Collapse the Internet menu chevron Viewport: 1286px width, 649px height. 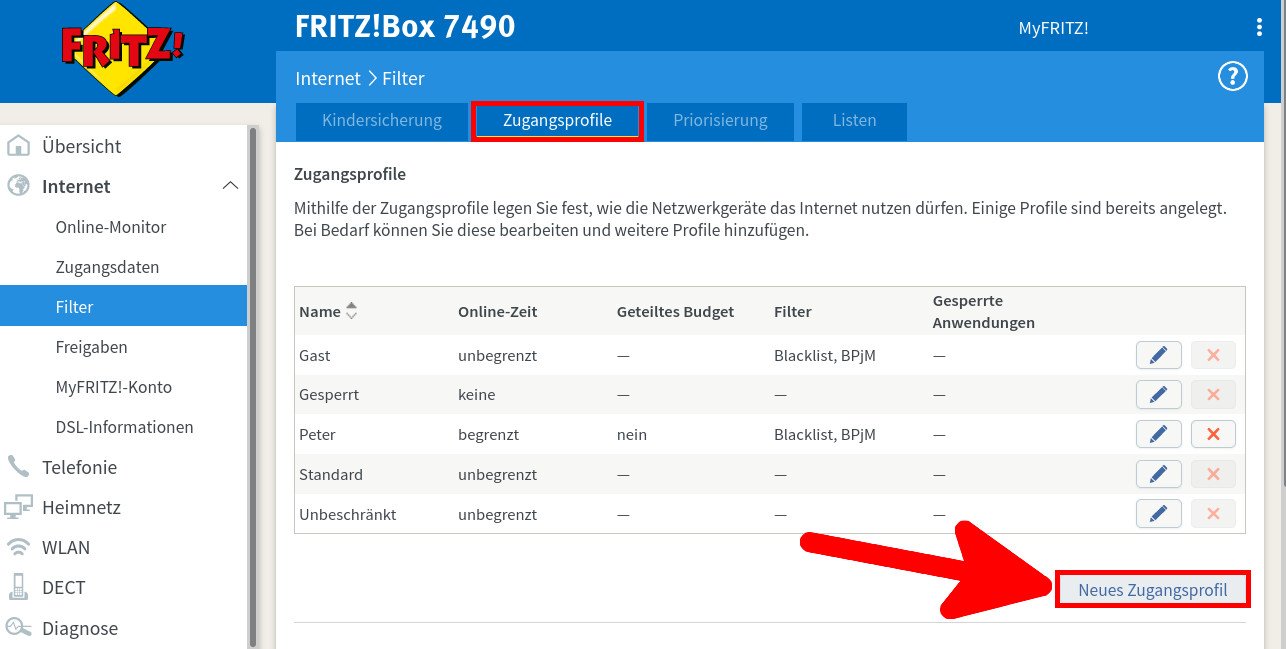230,186
